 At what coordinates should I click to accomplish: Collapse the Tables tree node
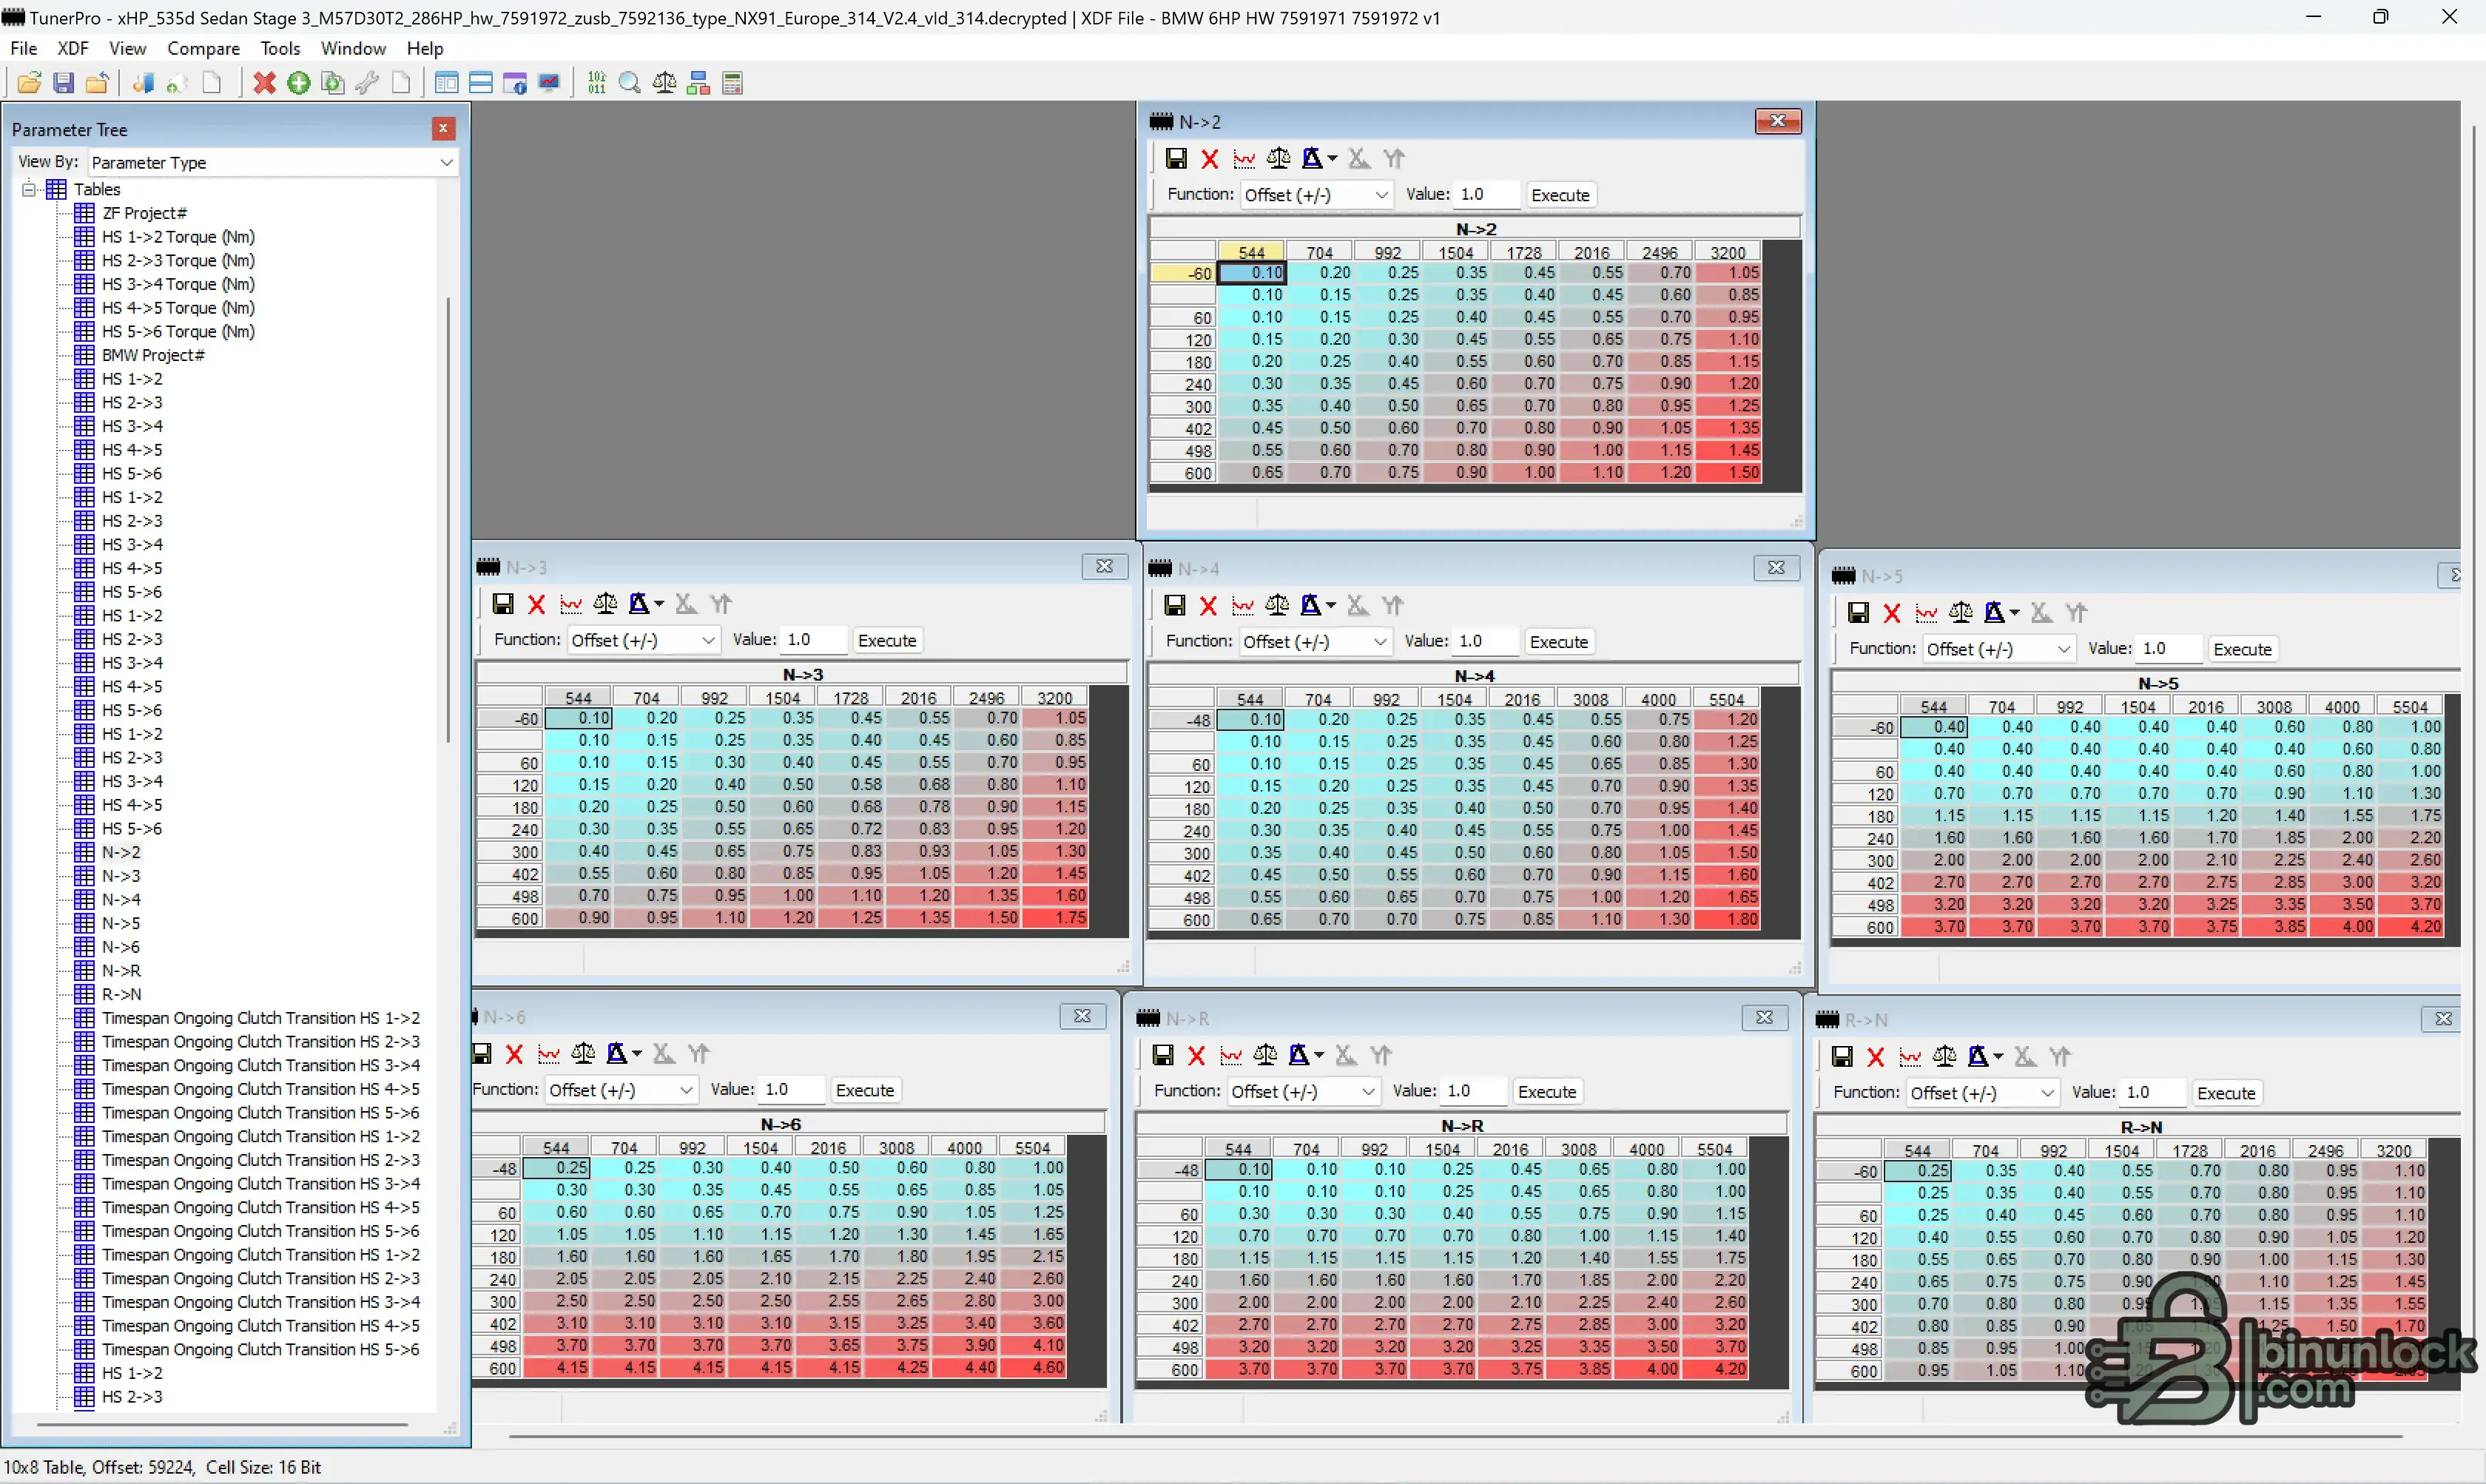(29, 189)
